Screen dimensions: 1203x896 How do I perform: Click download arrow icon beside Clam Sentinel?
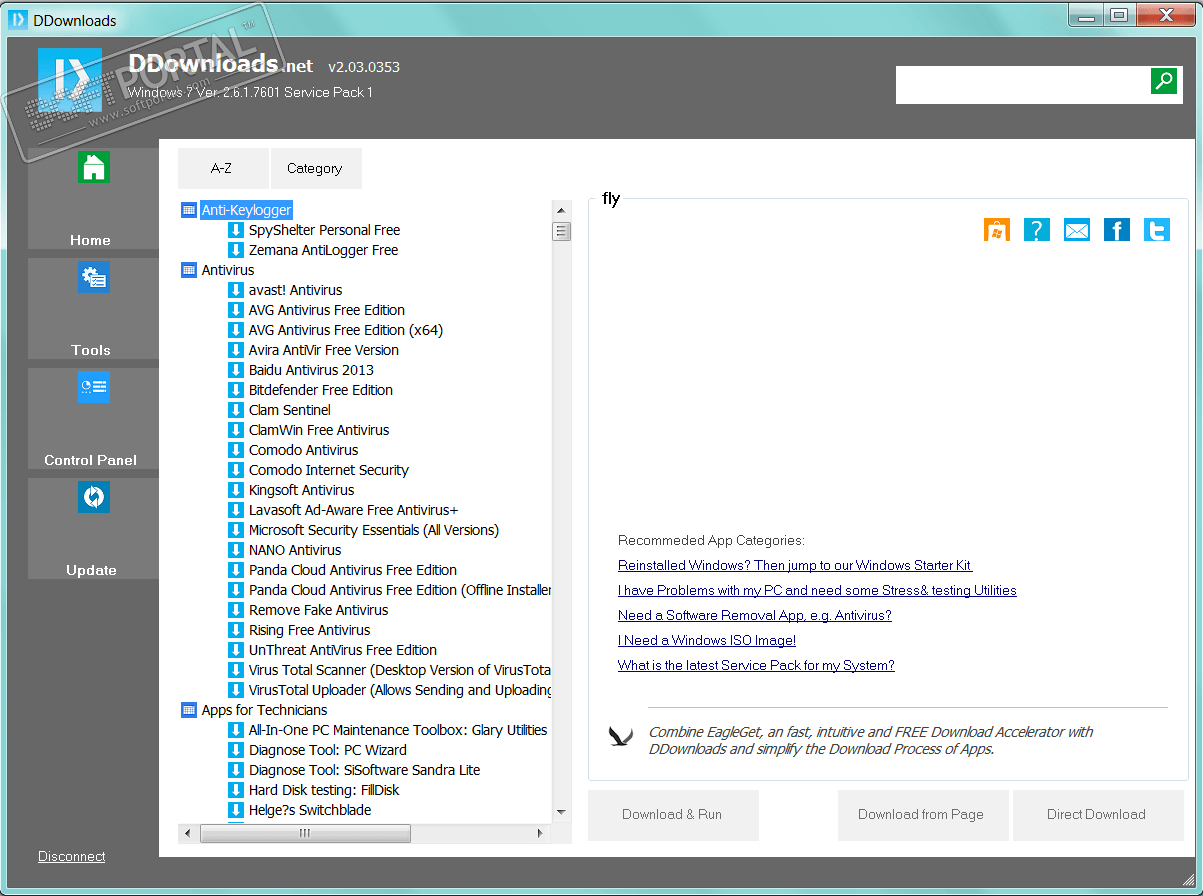pos(236,410)
